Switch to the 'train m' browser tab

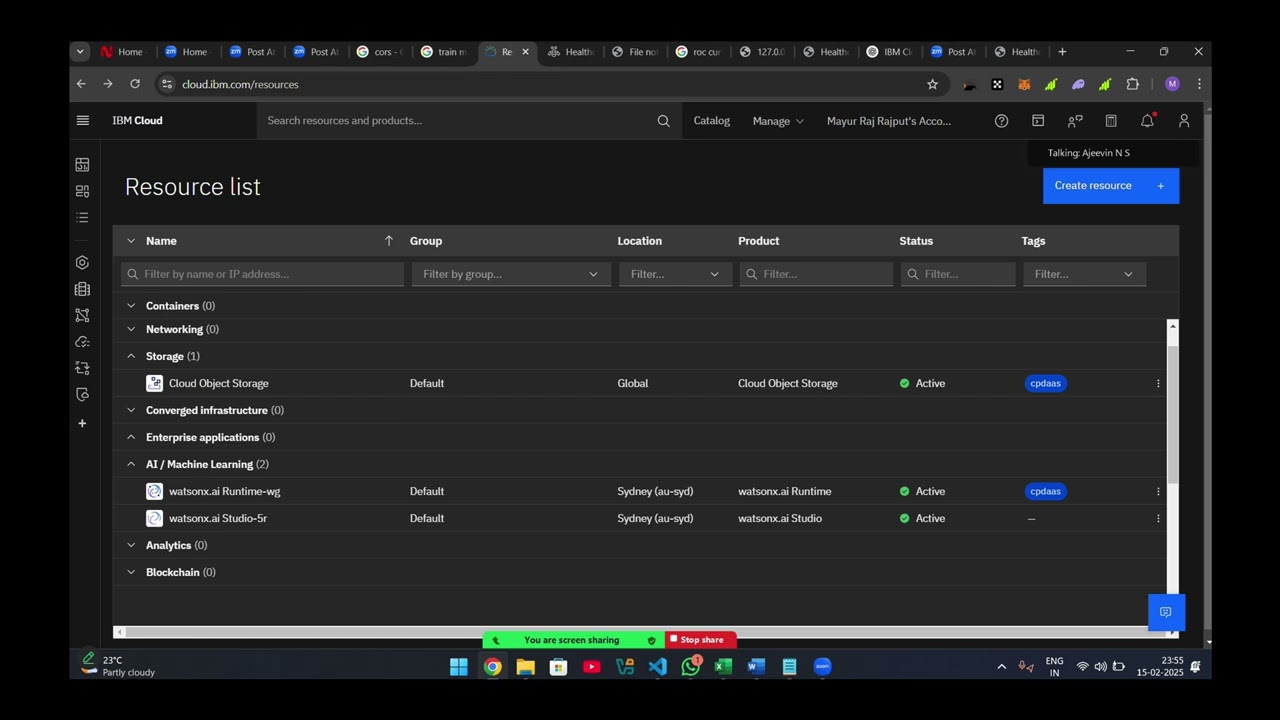[444, 52]
